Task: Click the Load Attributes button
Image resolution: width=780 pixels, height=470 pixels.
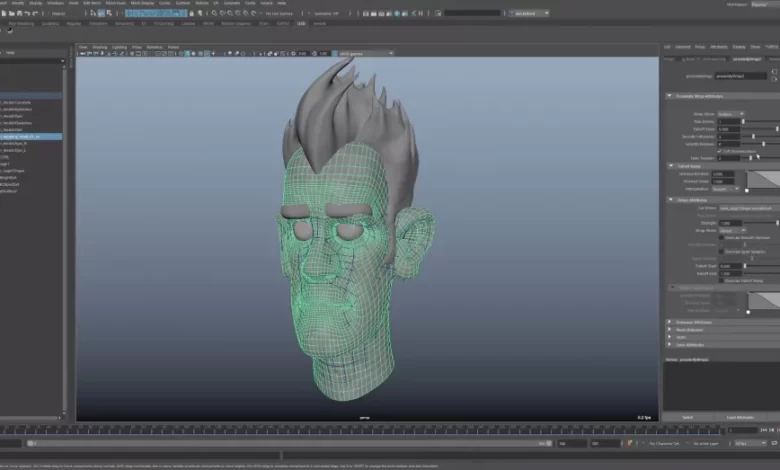Action: tap(739, 416)
